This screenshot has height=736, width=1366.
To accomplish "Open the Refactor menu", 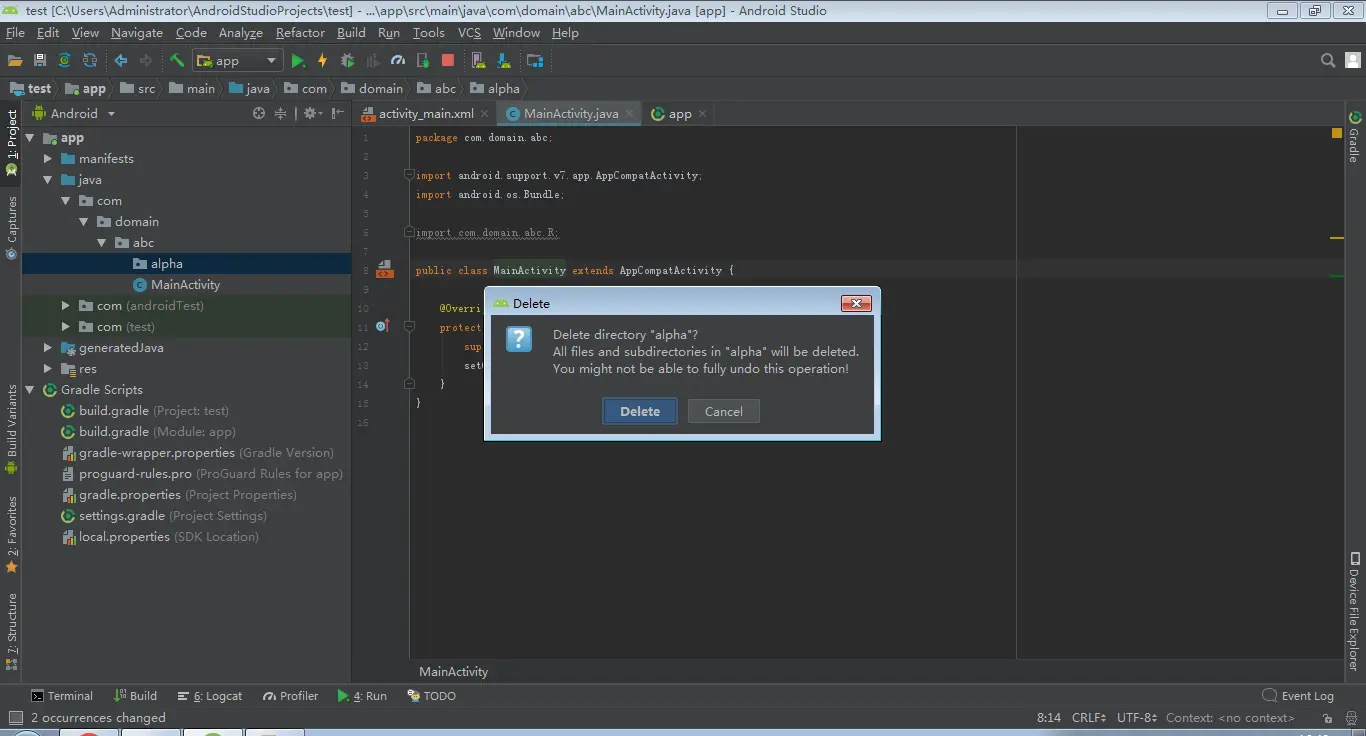I will click(300, 33).
